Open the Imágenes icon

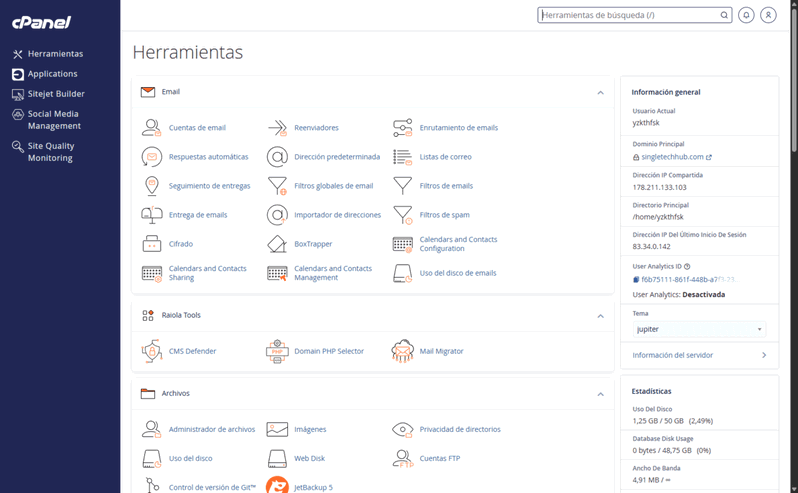[x=277, y=429]
